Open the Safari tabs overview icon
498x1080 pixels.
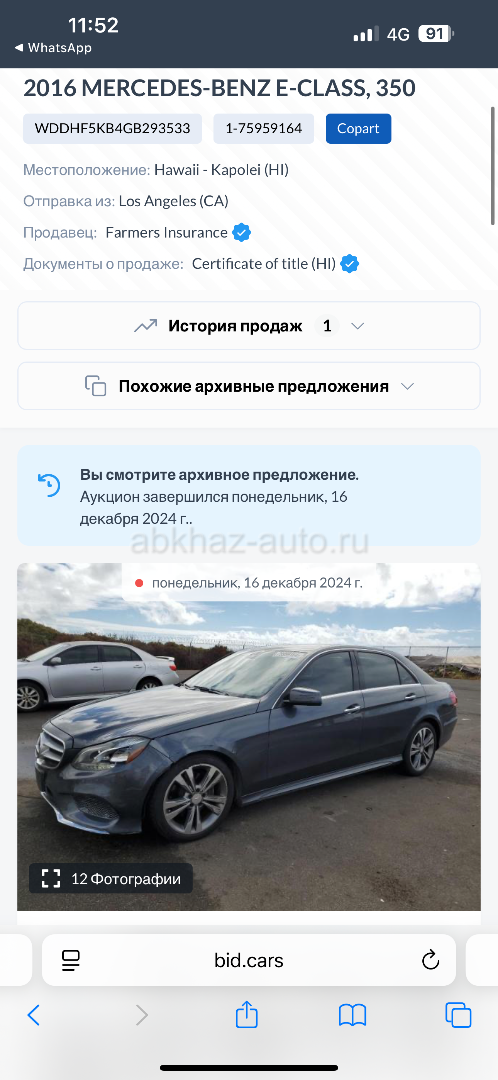pyautogui.click(x=458, y=1015)
